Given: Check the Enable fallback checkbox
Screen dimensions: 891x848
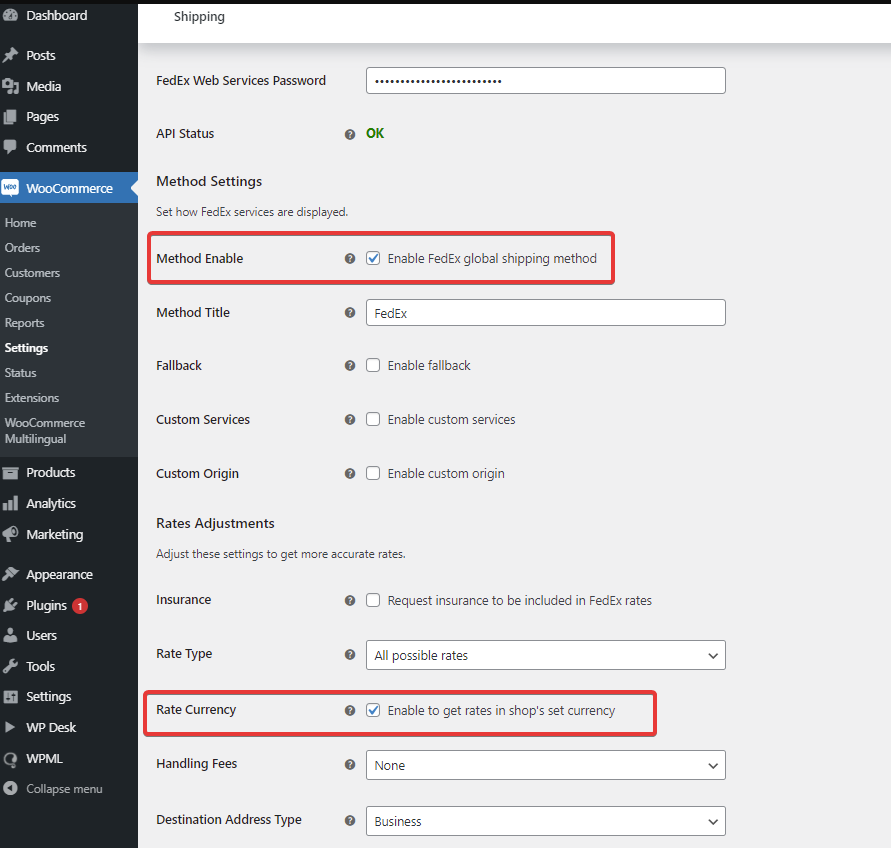Looking at the screenshot, I should tap(373, 365).
